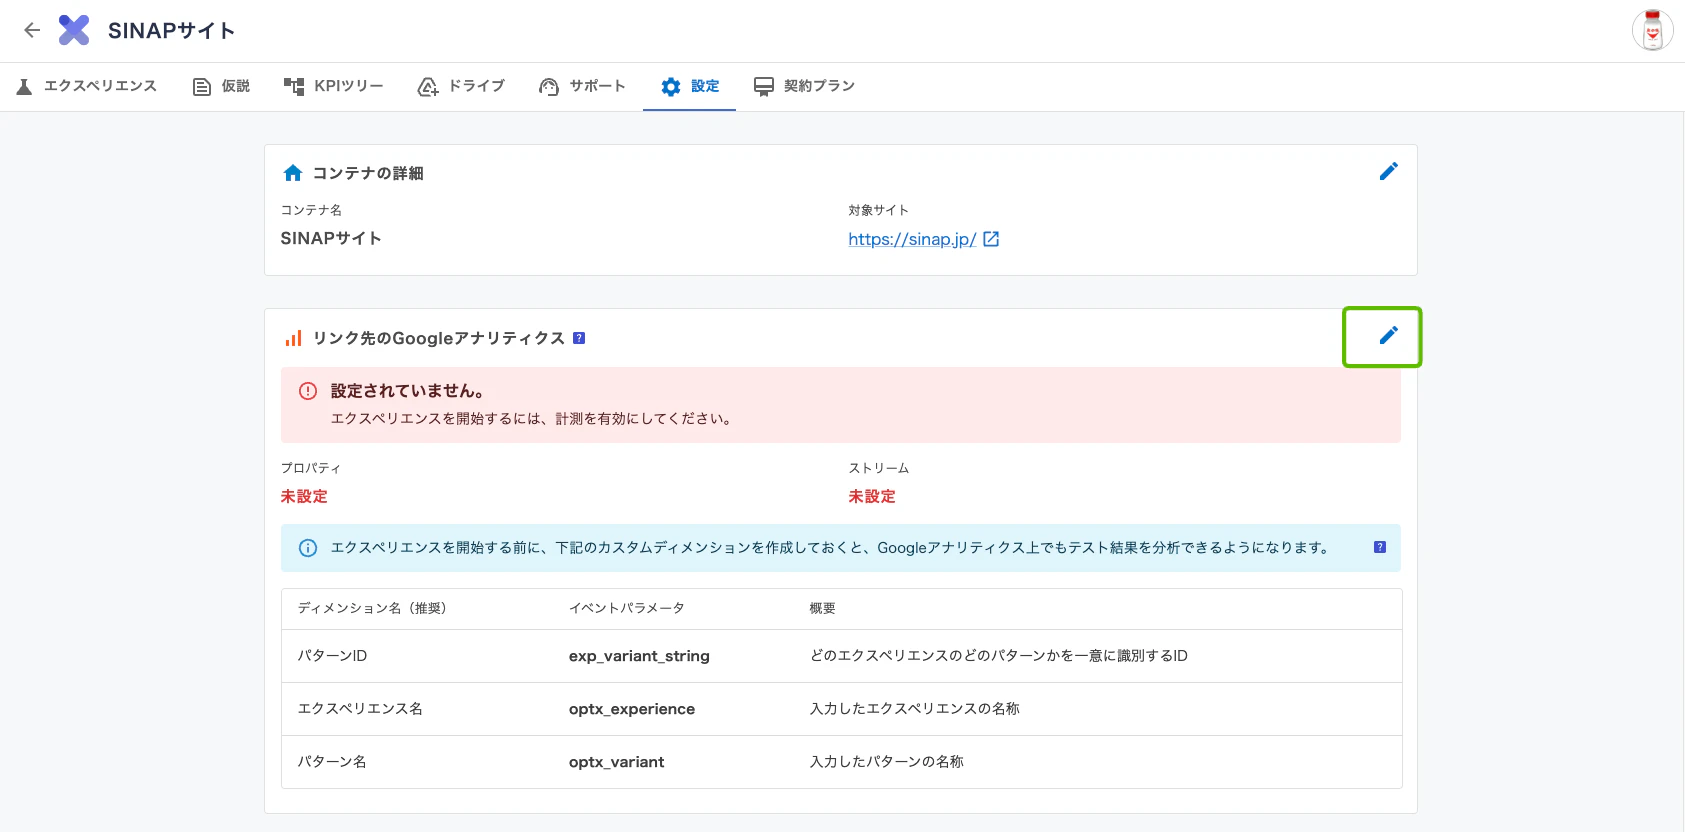Viewport: 1685px width, 832px height.
Task: Click the エクスペリエンス名 dimension cell
Action: (360, 709)
